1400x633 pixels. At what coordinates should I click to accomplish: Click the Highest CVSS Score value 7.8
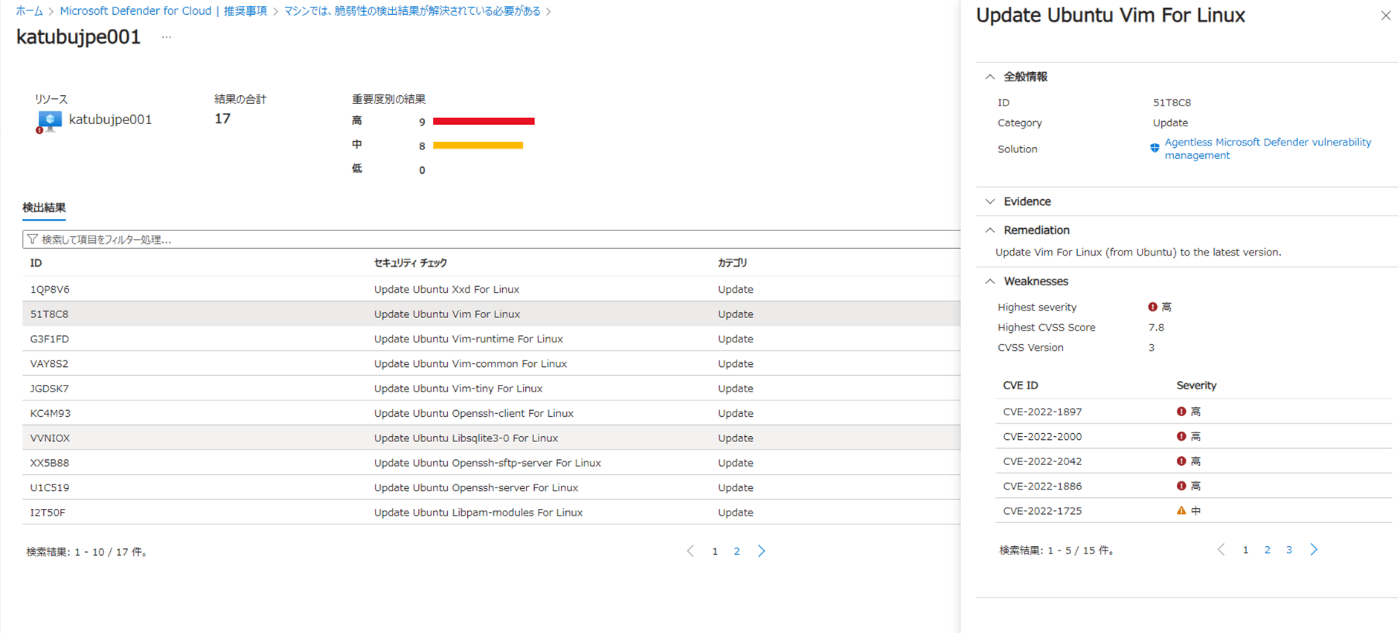click(x=1157, y=328)
